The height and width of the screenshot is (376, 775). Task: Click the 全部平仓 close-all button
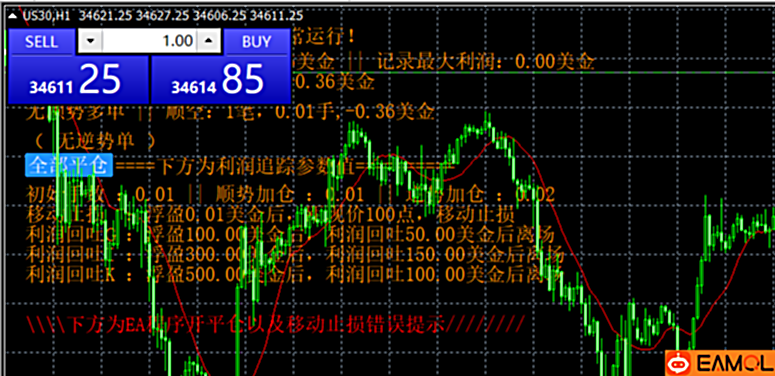[69, 166]
